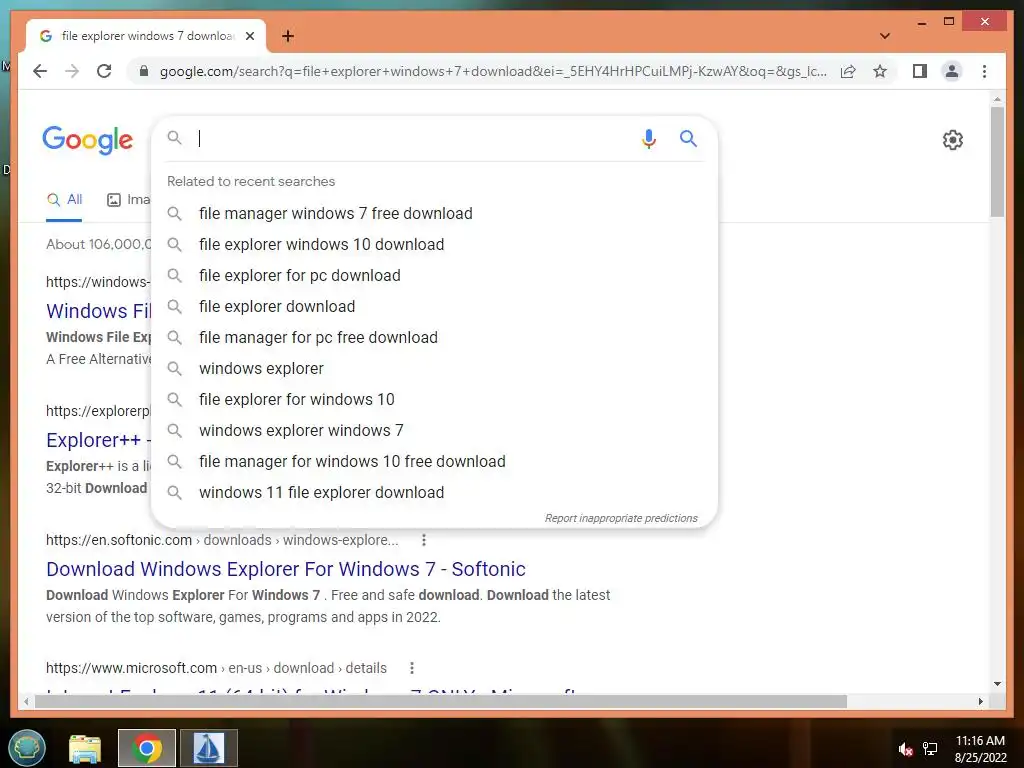This screenshot has width=1024, height=768.
Task: Click the www.microsoft.com result URL
Action: (x=216, y=668)
